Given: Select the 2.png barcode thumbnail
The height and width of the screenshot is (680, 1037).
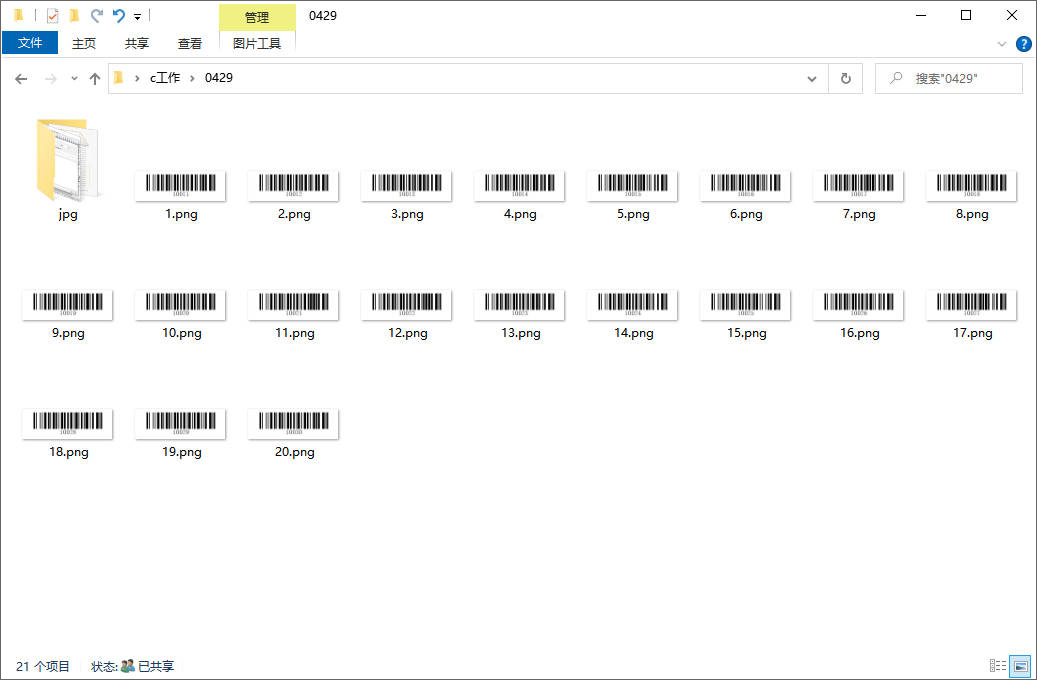Looking at the screenshot, I should (294, 186).
